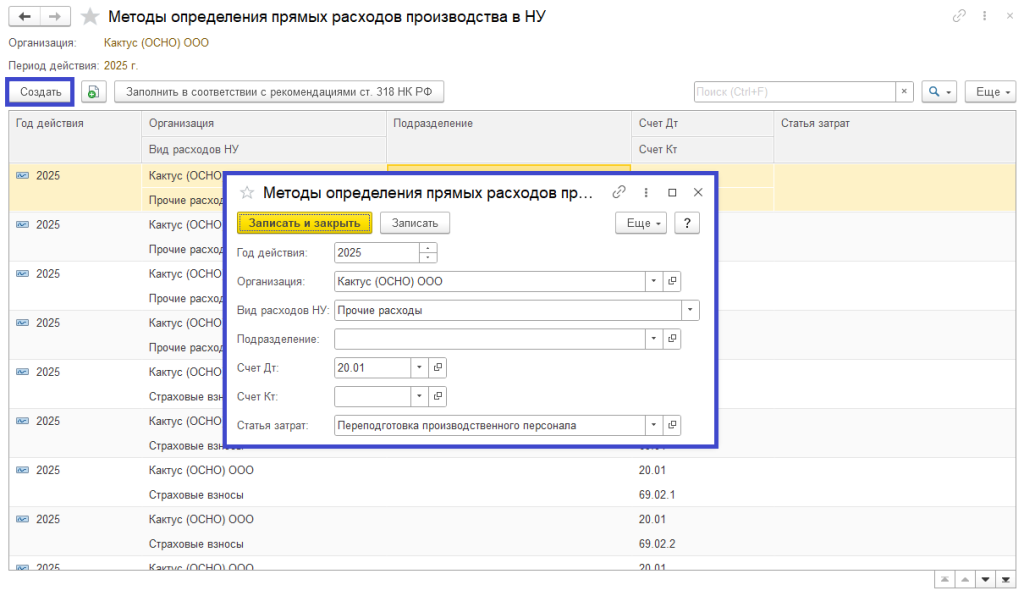Click the star icon in the dialog title

[x=246, y=192]
